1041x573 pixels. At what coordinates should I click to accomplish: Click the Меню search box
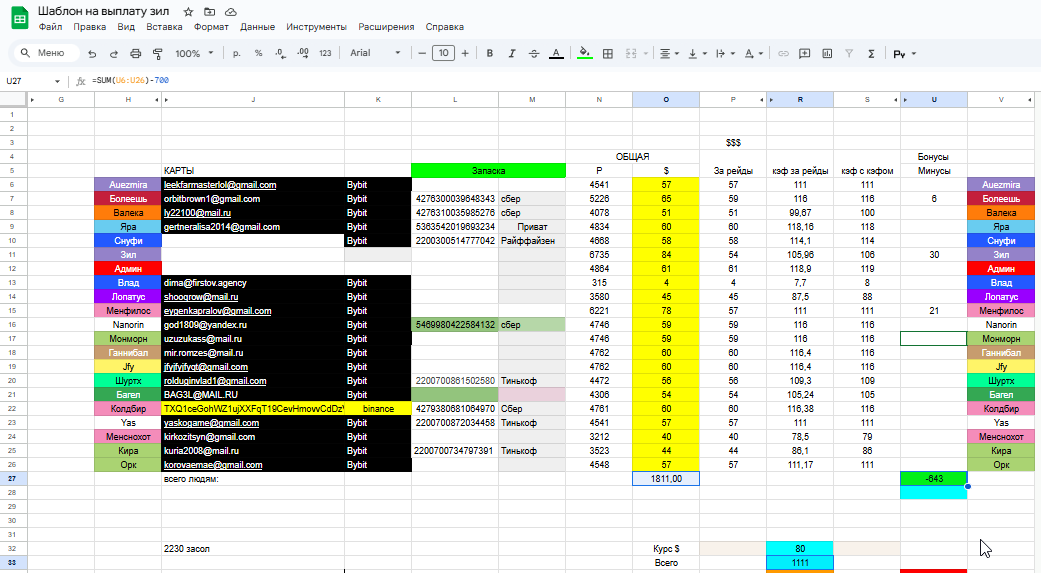pos(46,53)
